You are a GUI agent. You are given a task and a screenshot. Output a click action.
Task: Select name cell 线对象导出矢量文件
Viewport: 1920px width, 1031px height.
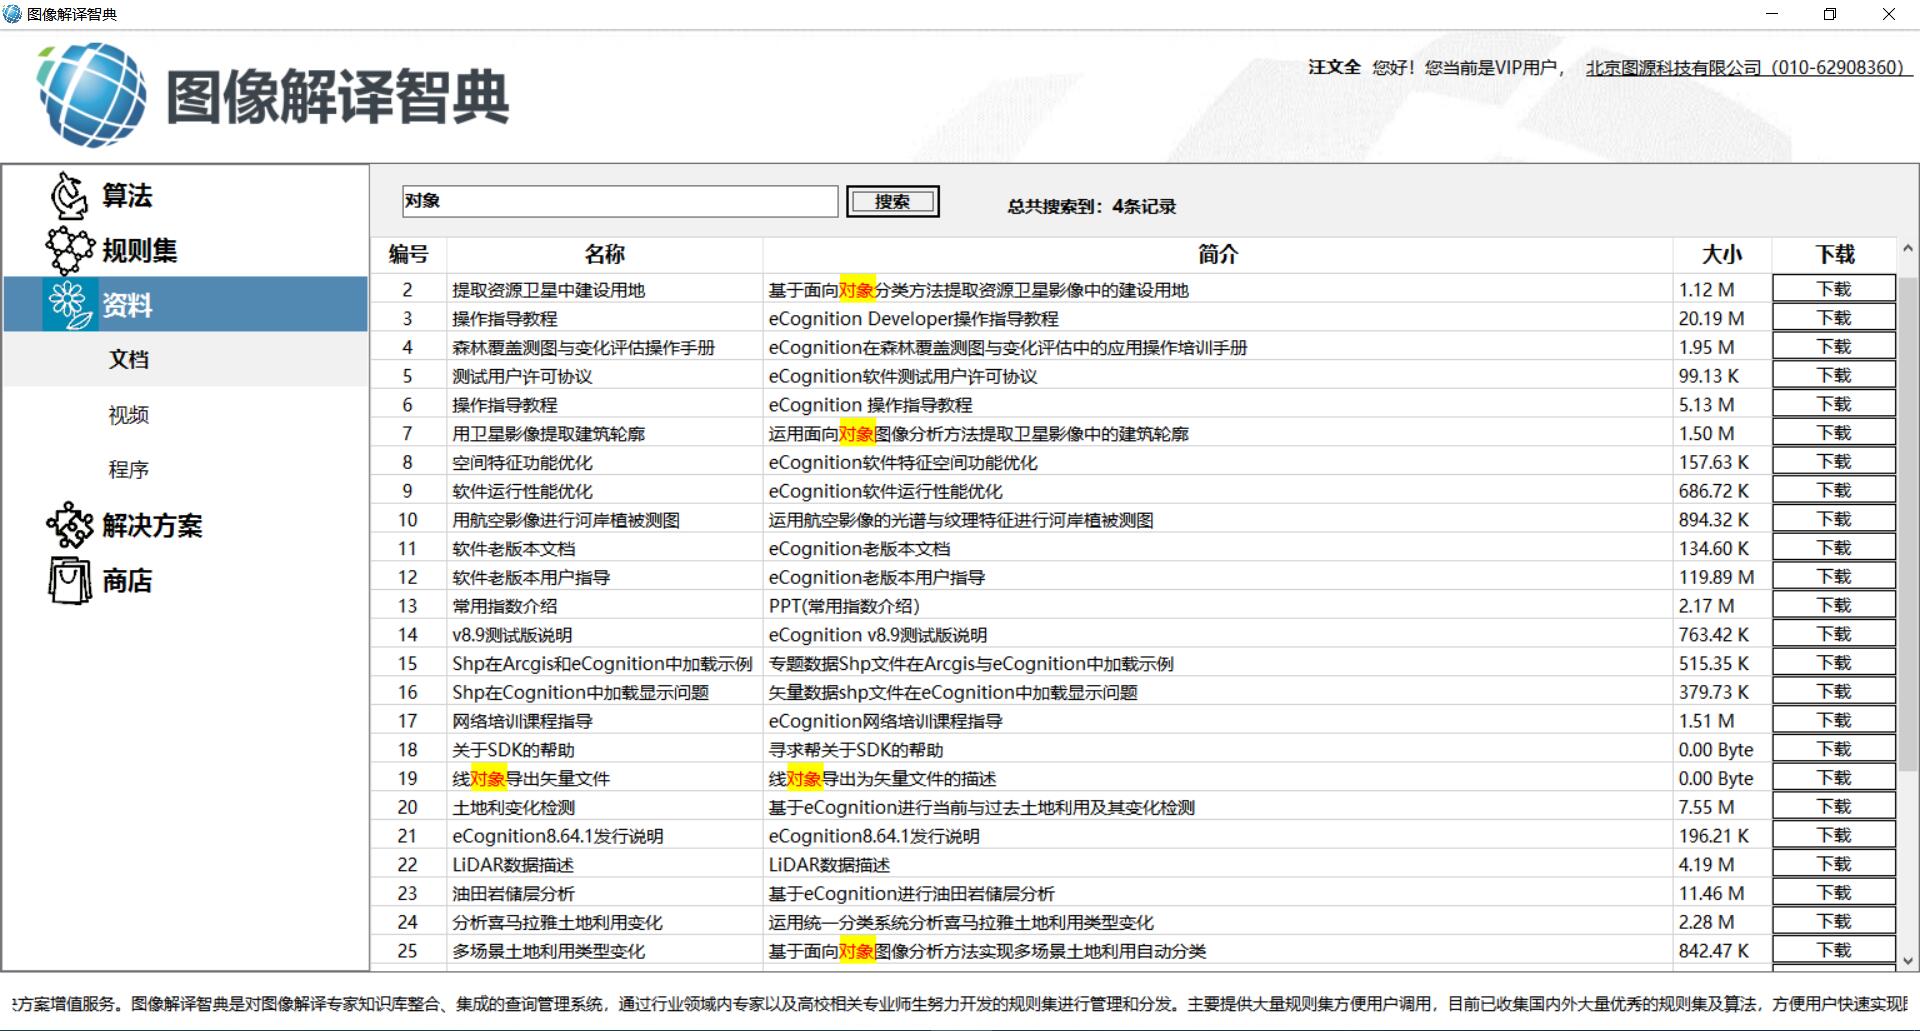604,778
